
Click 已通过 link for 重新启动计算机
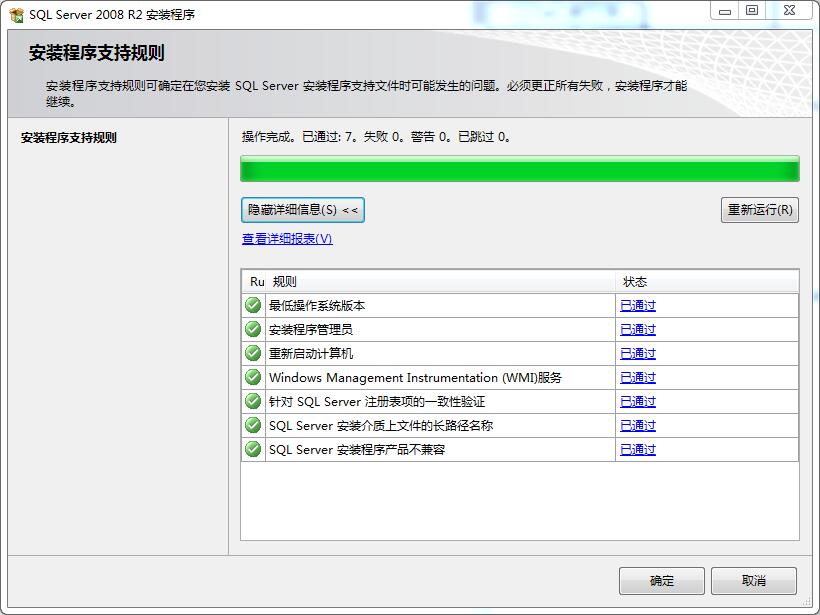coord(637,354)
